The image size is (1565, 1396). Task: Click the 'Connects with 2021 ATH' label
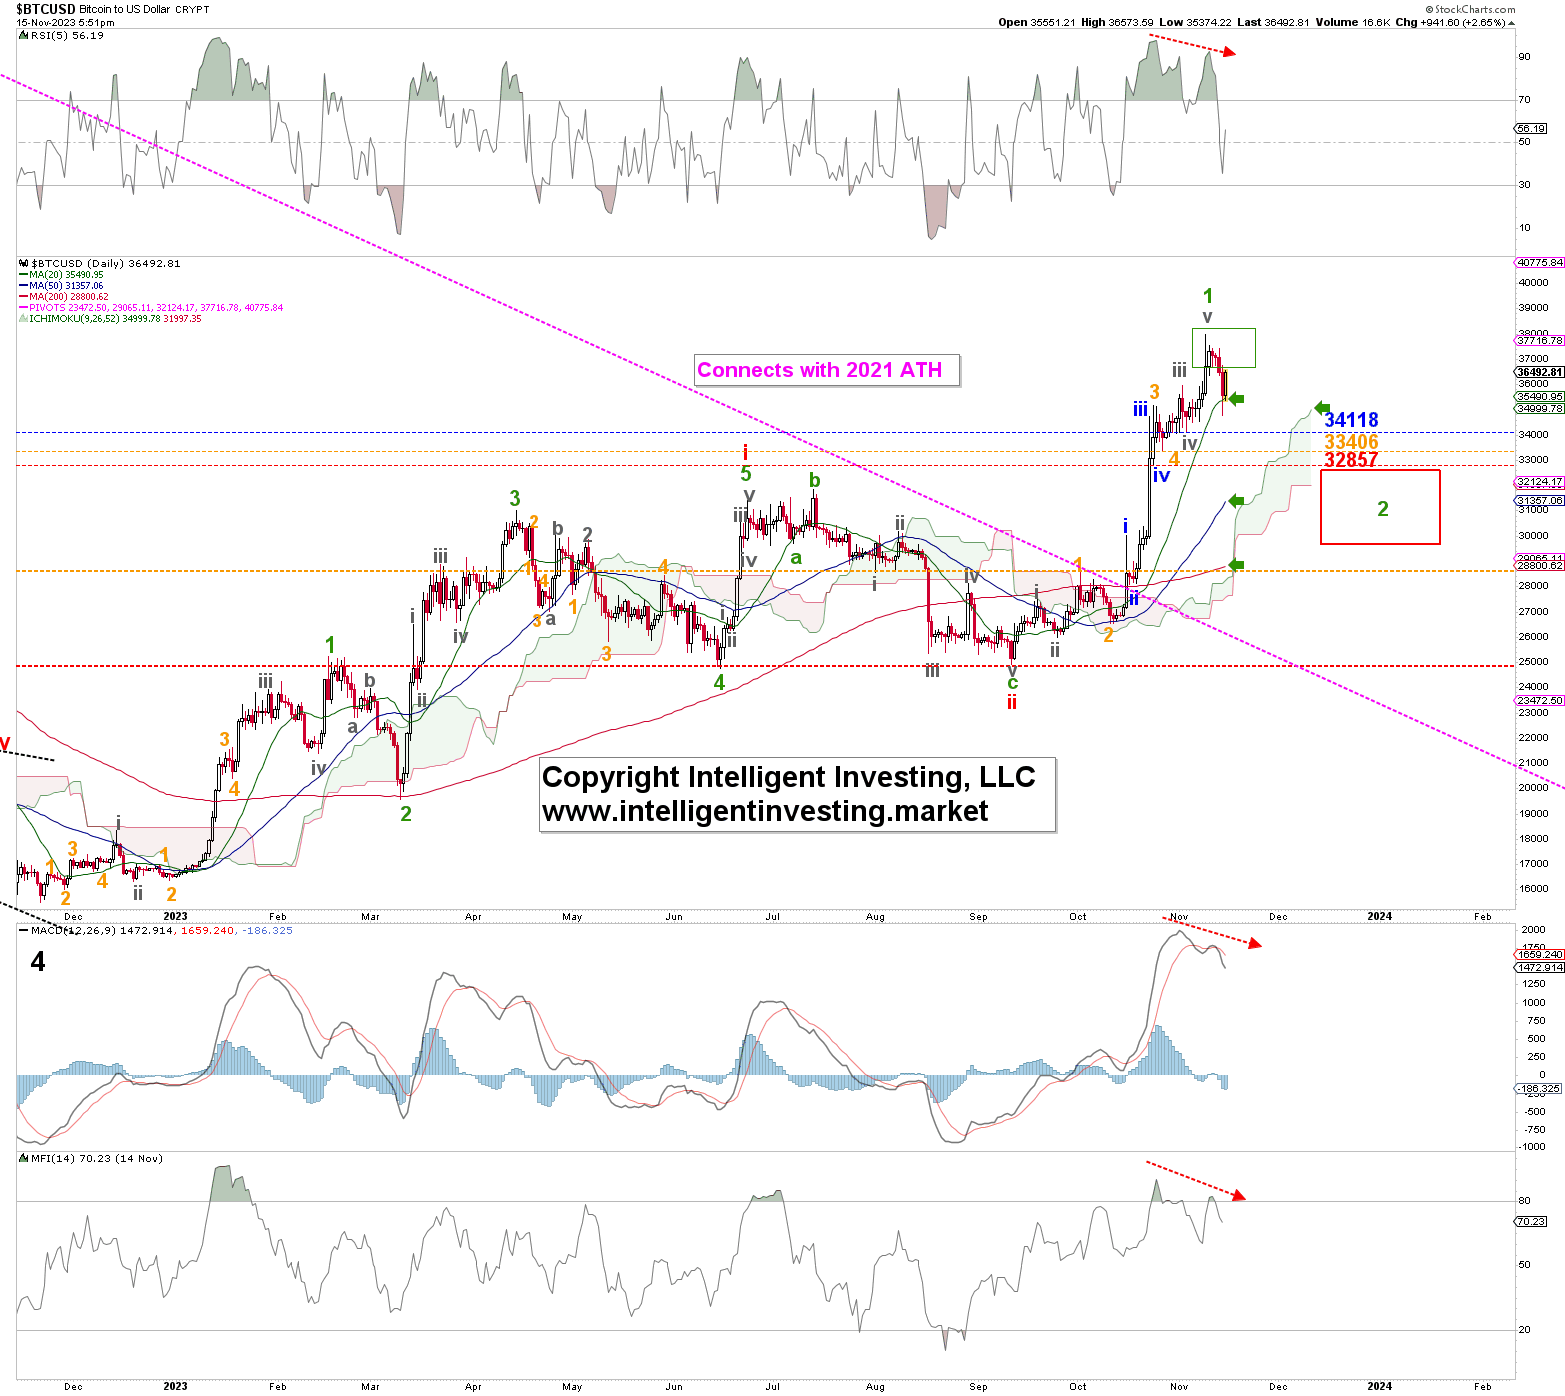(819, 370)
